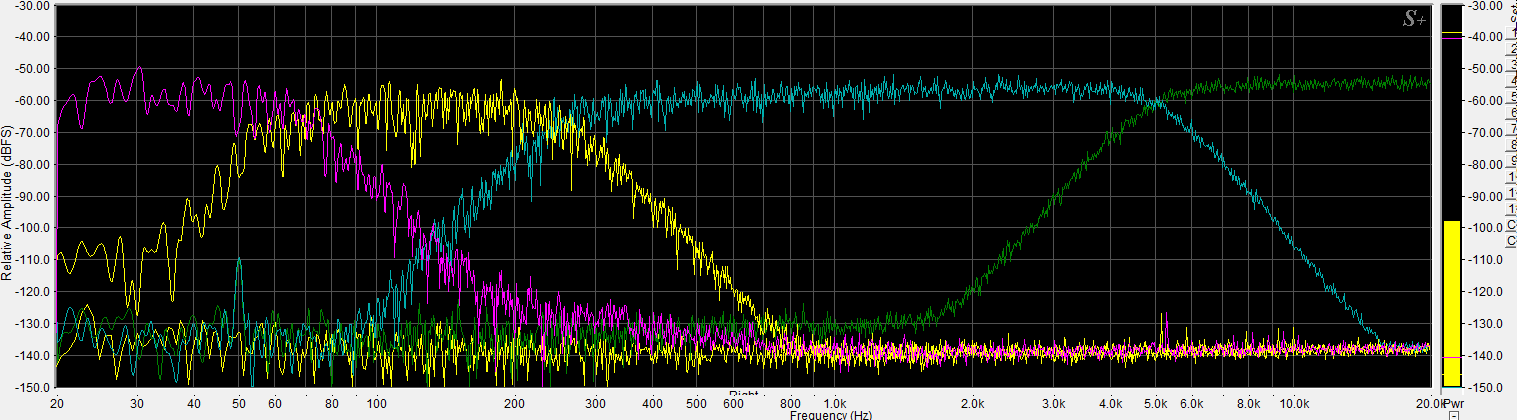Click the -150.00 label on the left amplitude axis
The image size is (1517, 420).
[x=31, y=388]
